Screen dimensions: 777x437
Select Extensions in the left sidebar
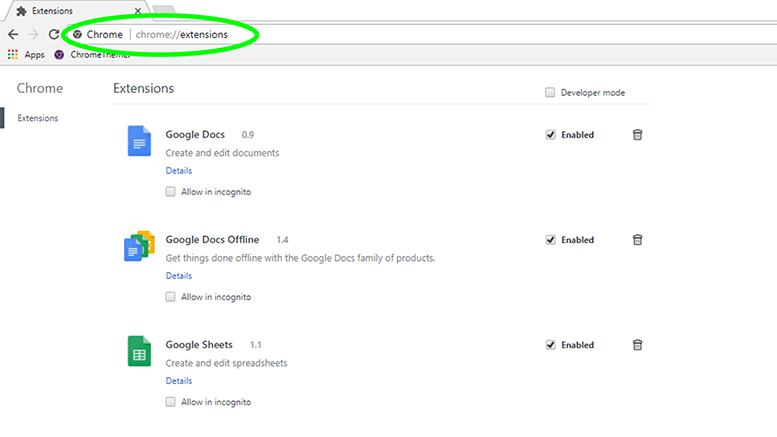coord(38,118)
